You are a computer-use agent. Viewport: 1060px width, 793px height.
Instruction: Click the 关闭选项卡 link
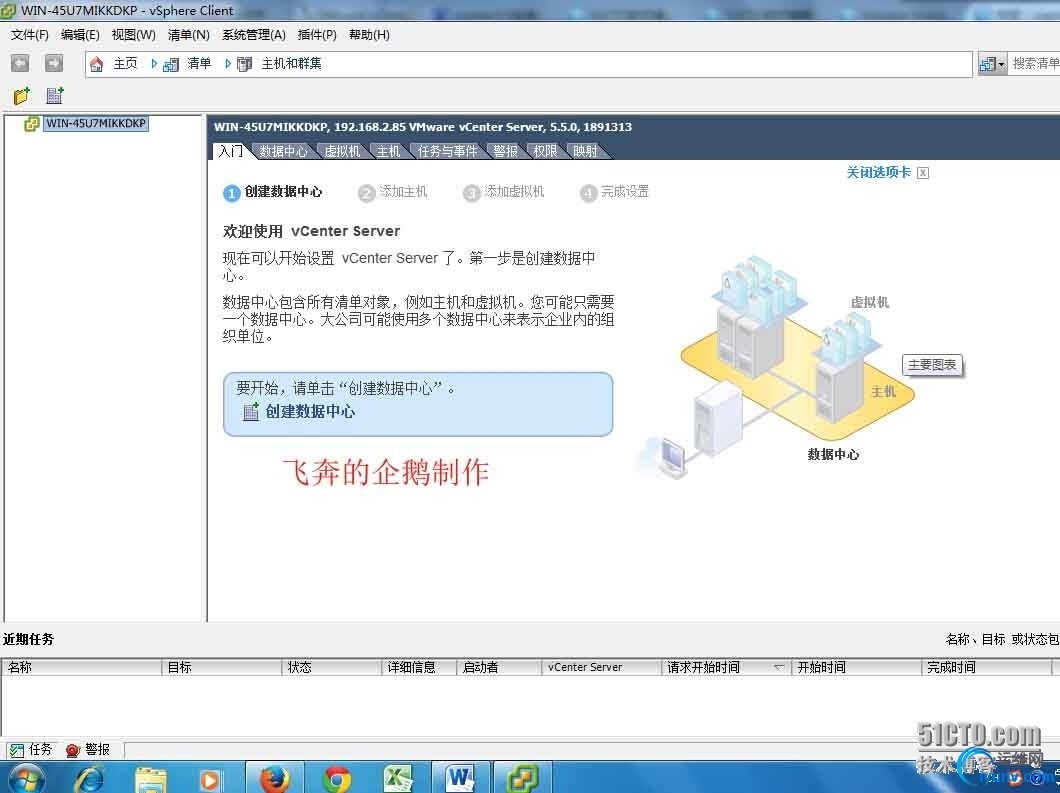tap(879, 172)
